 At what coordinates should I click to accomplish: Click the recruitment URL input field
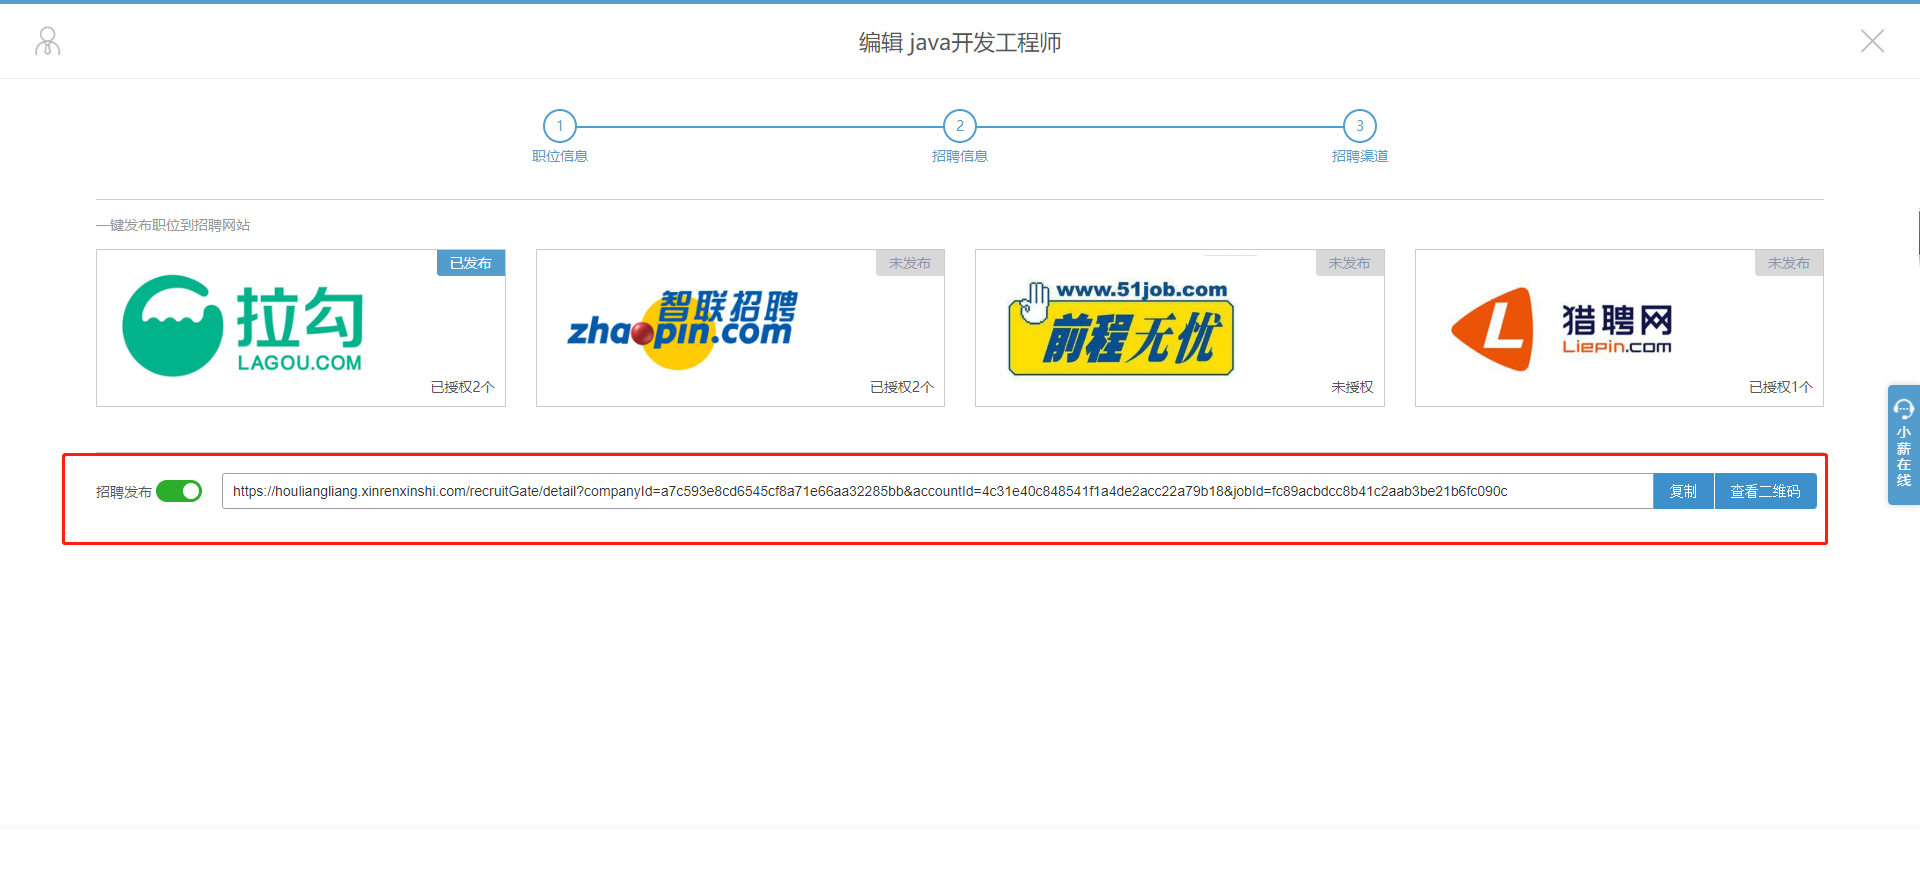(937, 491)
